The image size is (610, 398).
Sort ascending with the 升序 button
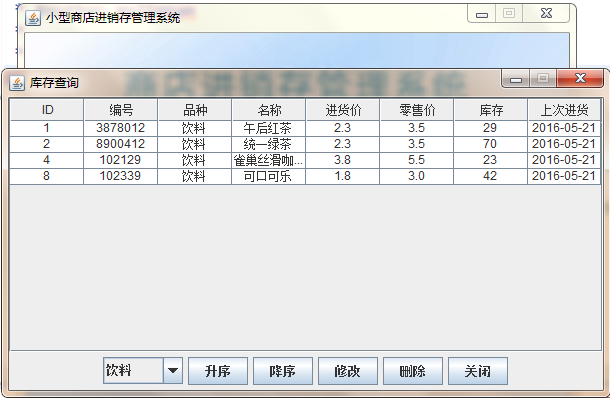tap(218, 371)
